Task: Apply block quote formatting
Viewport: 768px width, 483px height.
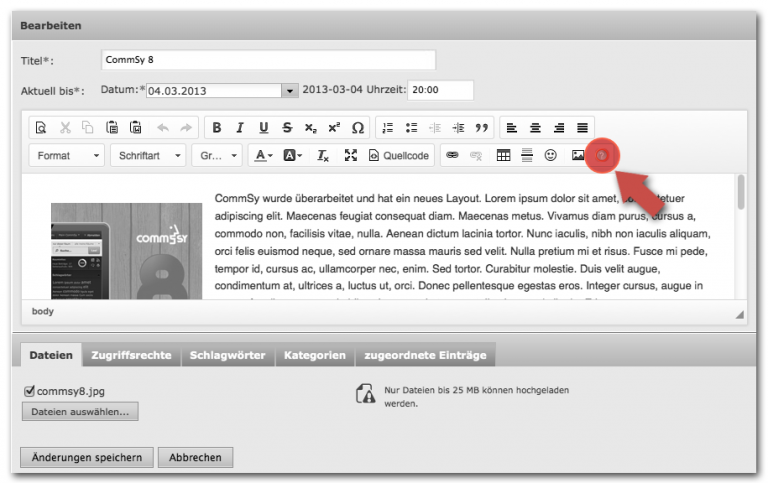Action: (482, 128)
